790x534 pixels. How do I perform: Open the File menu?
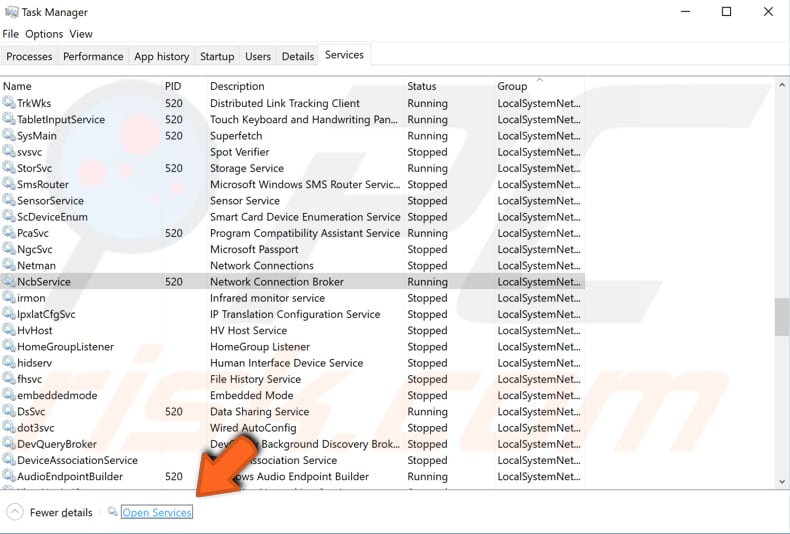[11, 34]
